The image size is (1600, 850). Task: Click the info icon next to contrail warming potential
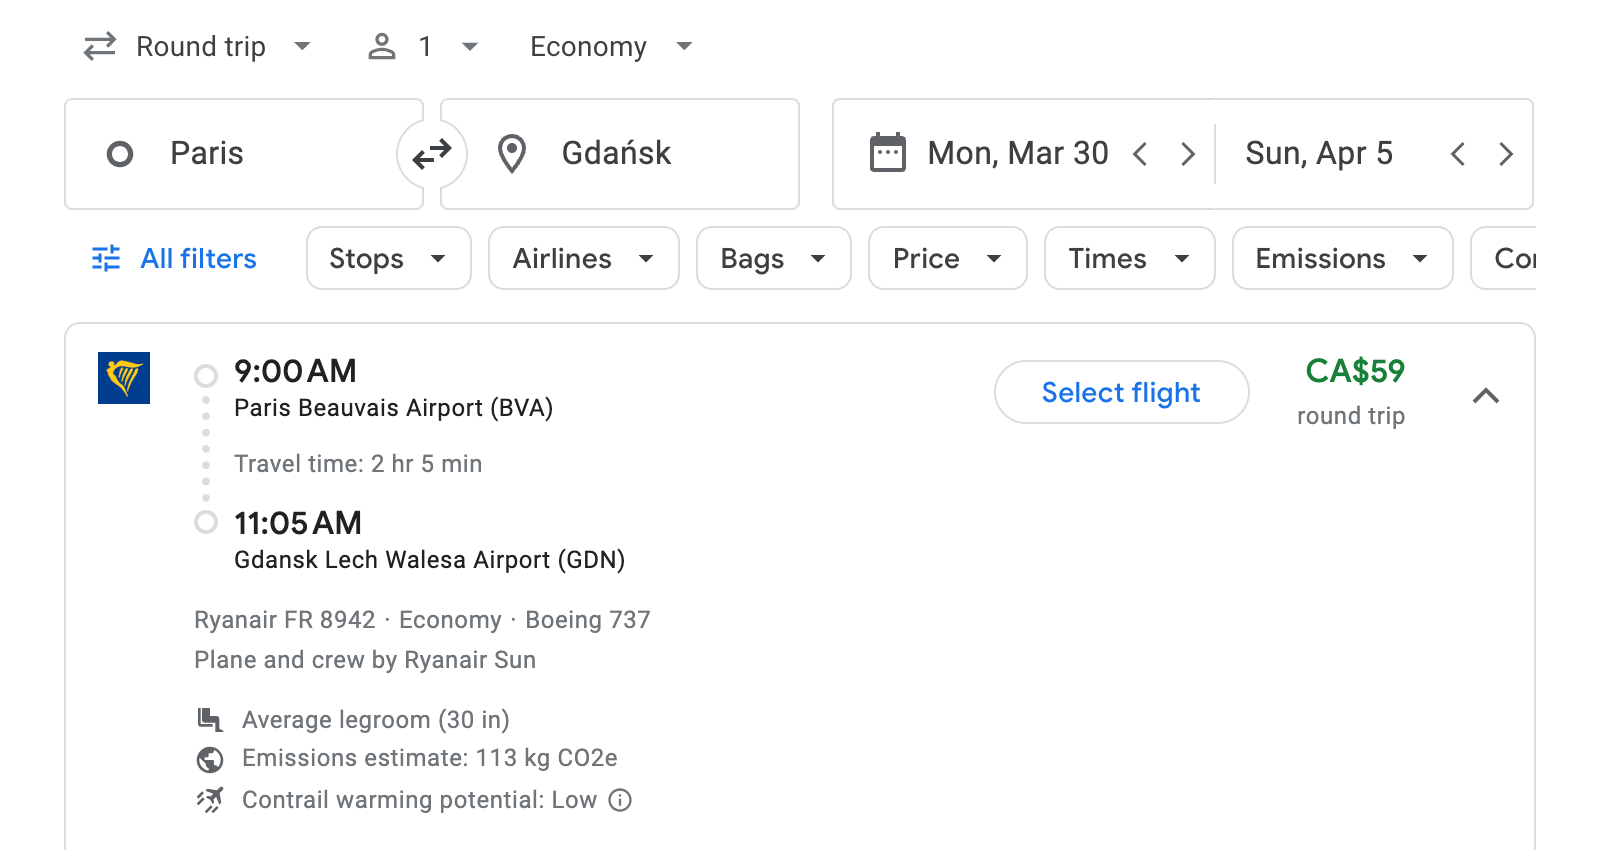point(619,800)
